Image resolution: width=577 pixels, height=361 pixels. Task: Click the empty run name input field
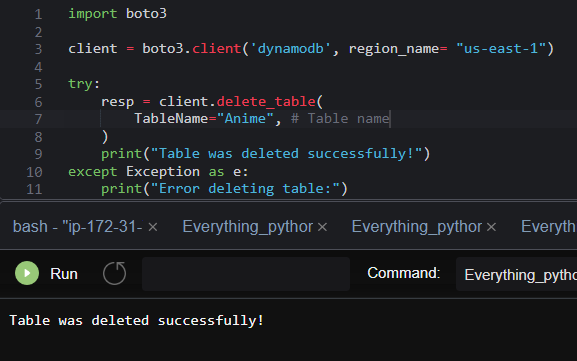(x=246, y=274)
